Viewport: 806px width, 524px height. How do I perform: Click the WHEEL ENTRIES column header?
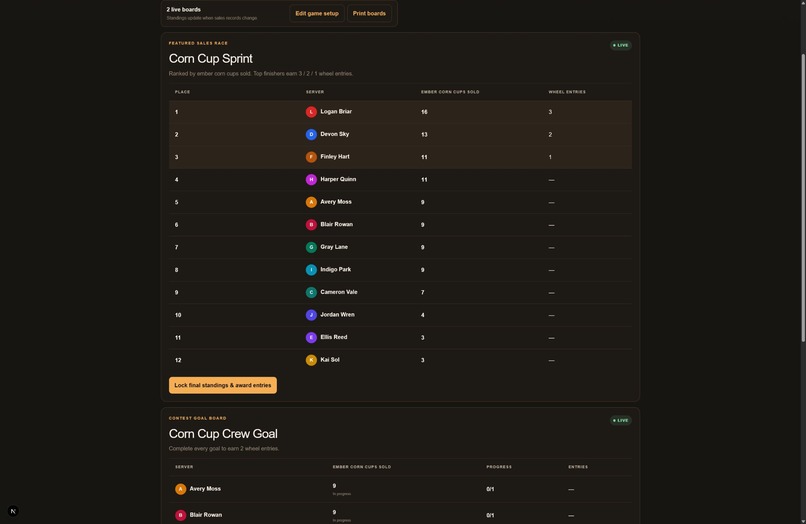(x=567, y=92)
